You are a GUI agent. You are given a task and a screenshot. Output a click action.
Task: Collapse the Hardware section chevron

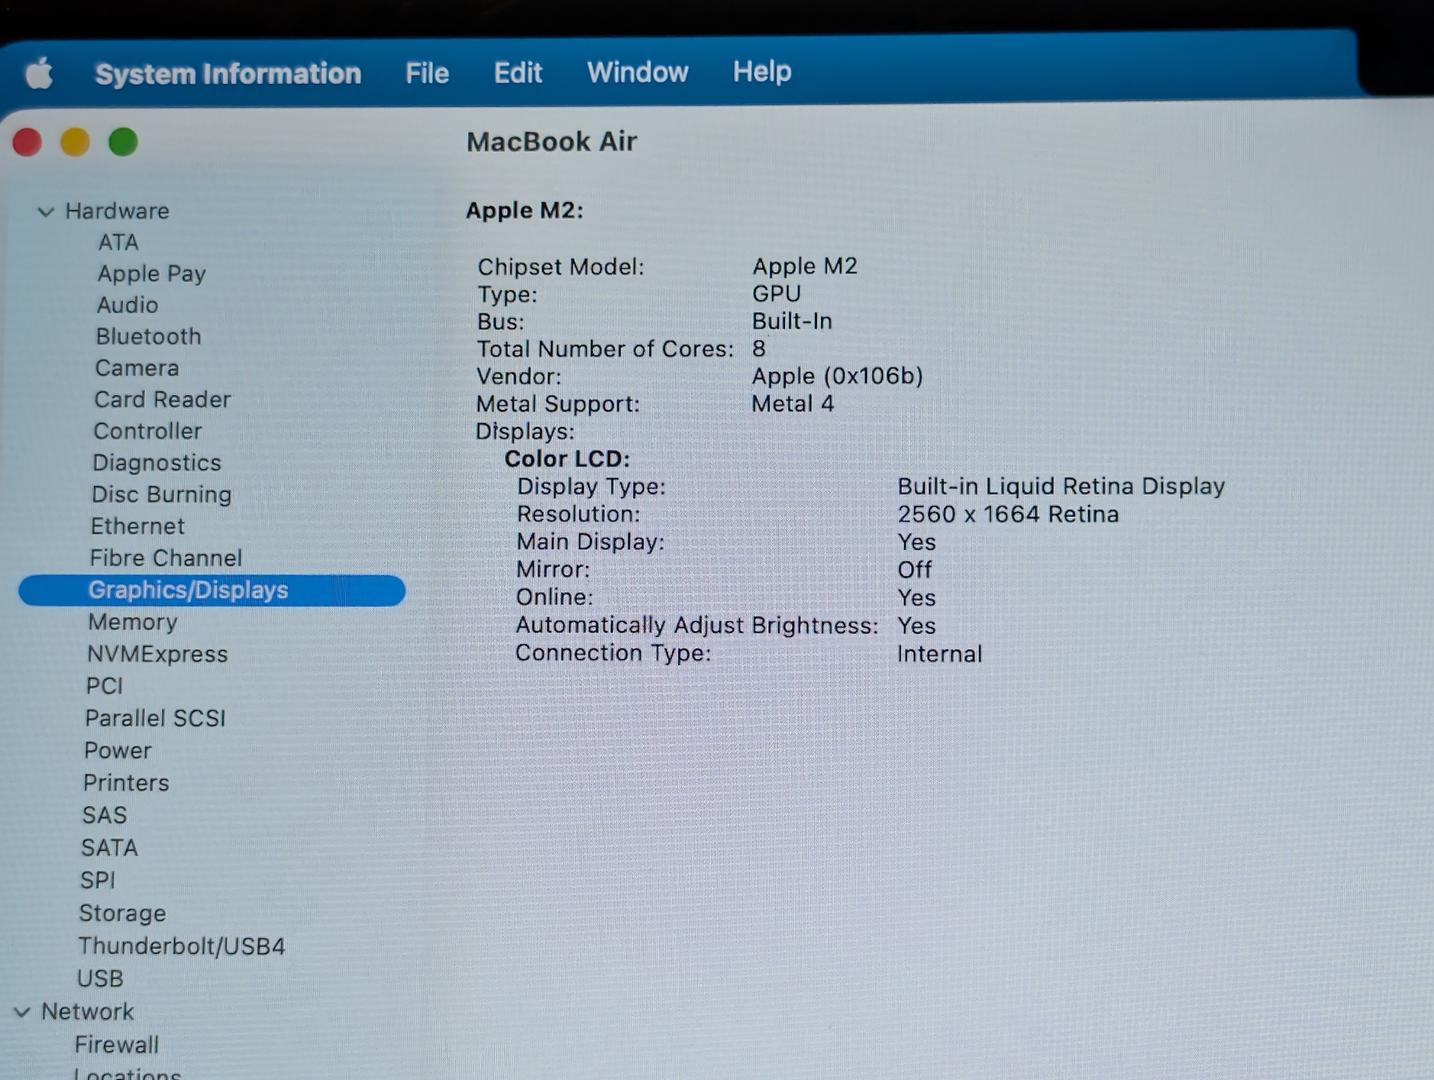click(x=45, y=212)
